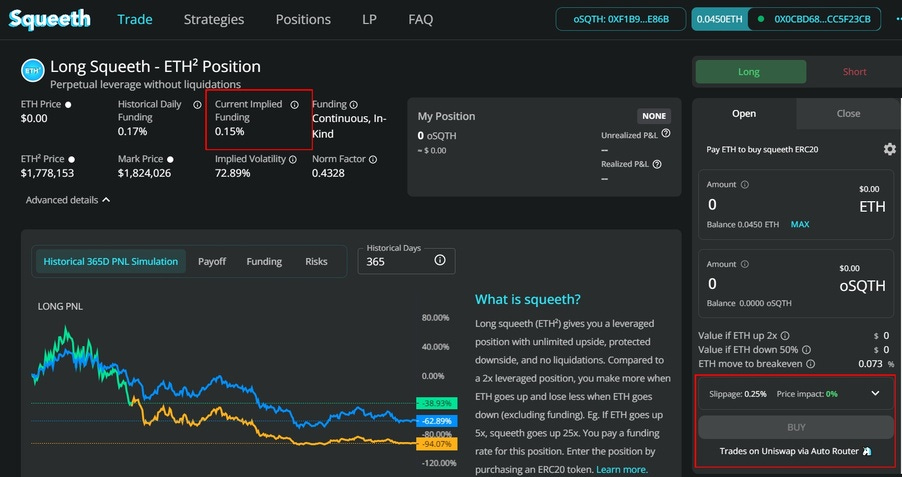Click the Implied Volatility value 72.89%

(232, 173)
